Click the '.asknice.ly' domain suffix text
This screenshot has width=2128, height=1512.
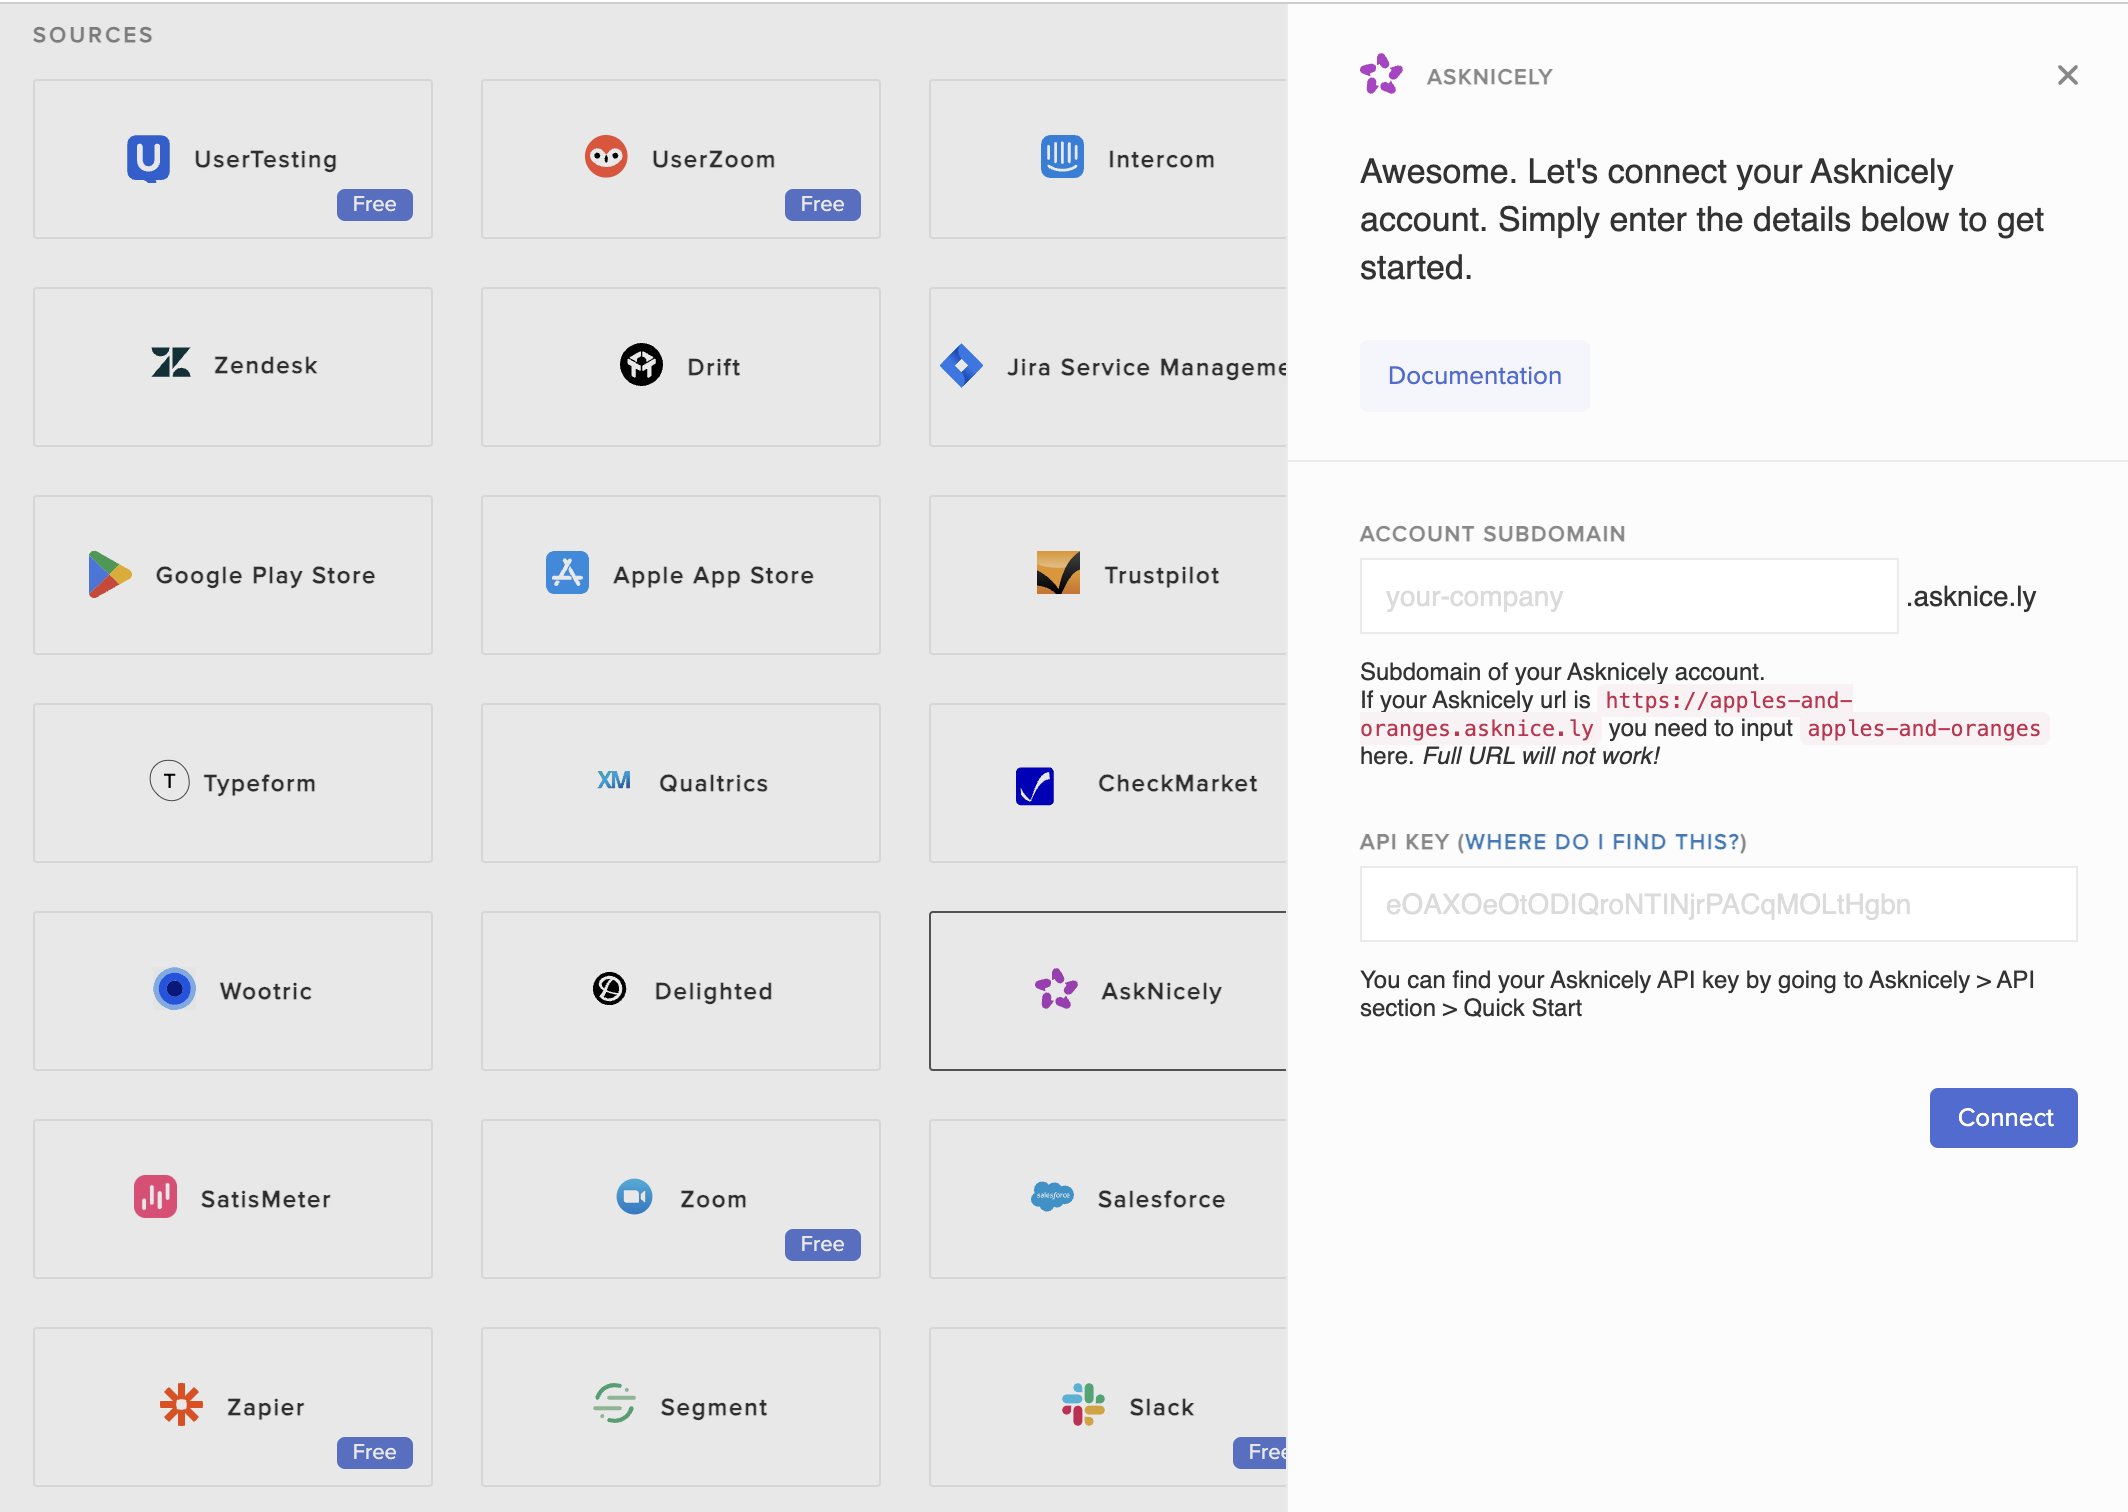tap(1971, 597)
